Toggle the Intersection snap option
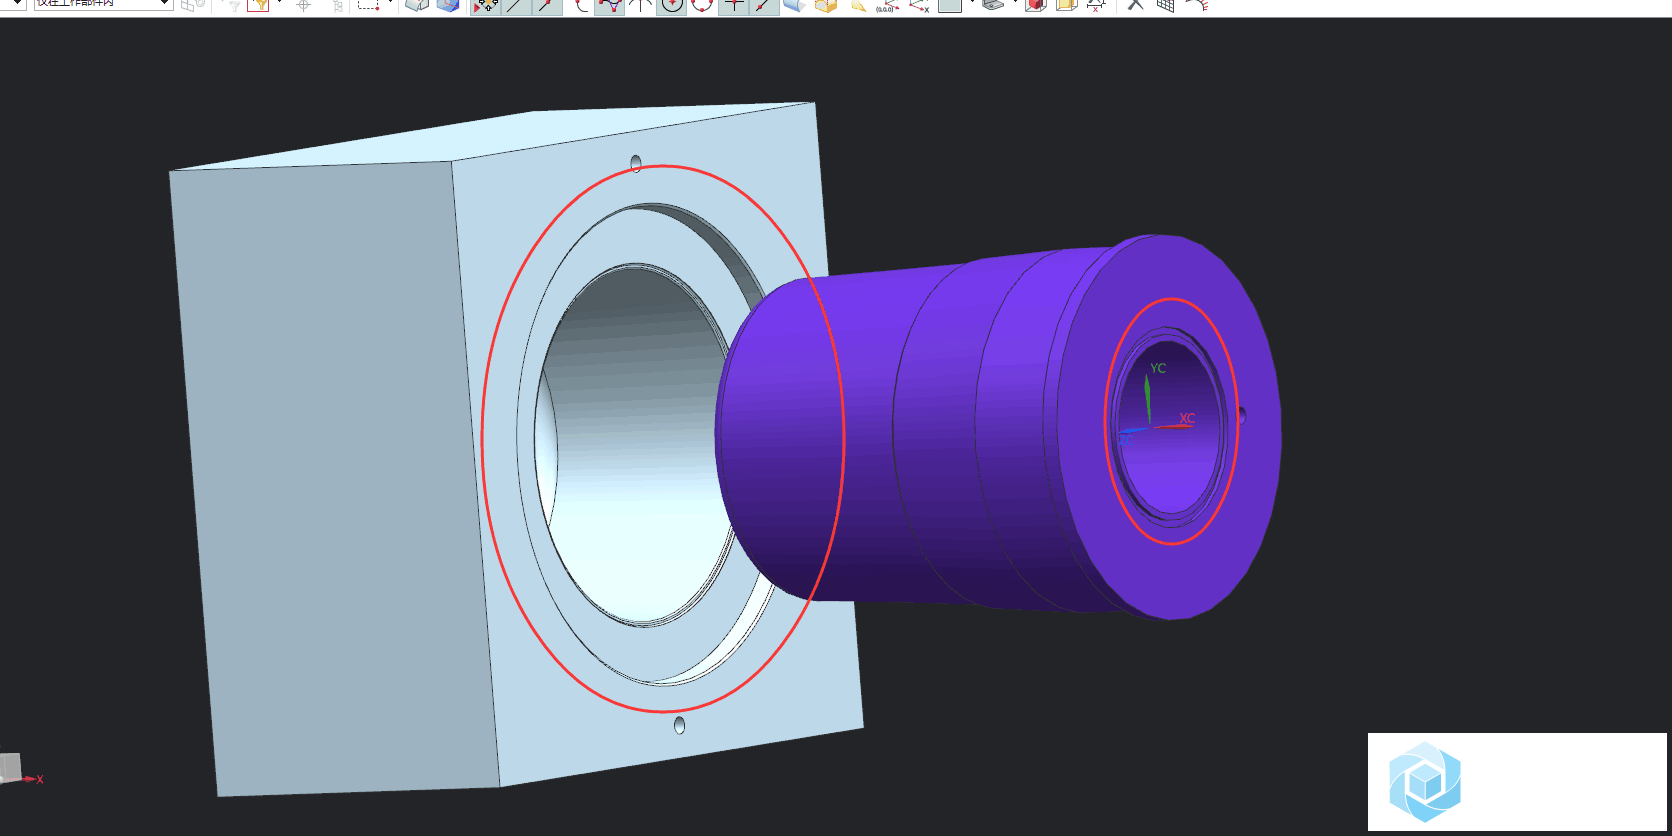Viewport: 1672px width, 836px height. click(x=640, y=6)
